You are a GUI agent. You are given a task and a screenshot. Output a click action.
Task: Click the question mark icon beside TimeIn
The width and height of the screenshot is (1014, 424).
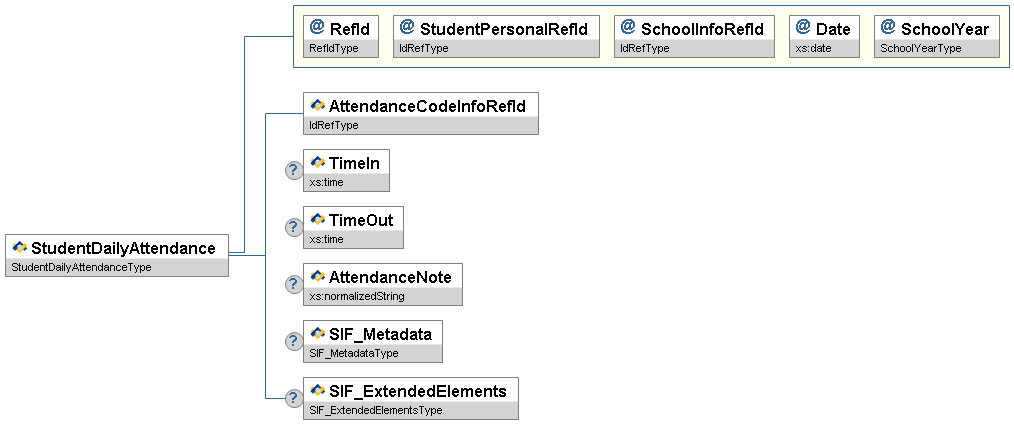(294, 170)
